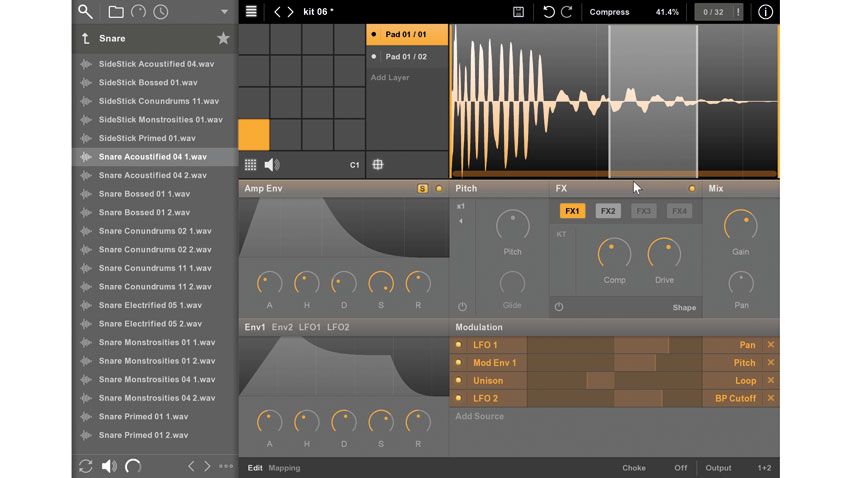The image size is (850, 478).
Task: Click the search magnifier icon
Action: [85, 11]
